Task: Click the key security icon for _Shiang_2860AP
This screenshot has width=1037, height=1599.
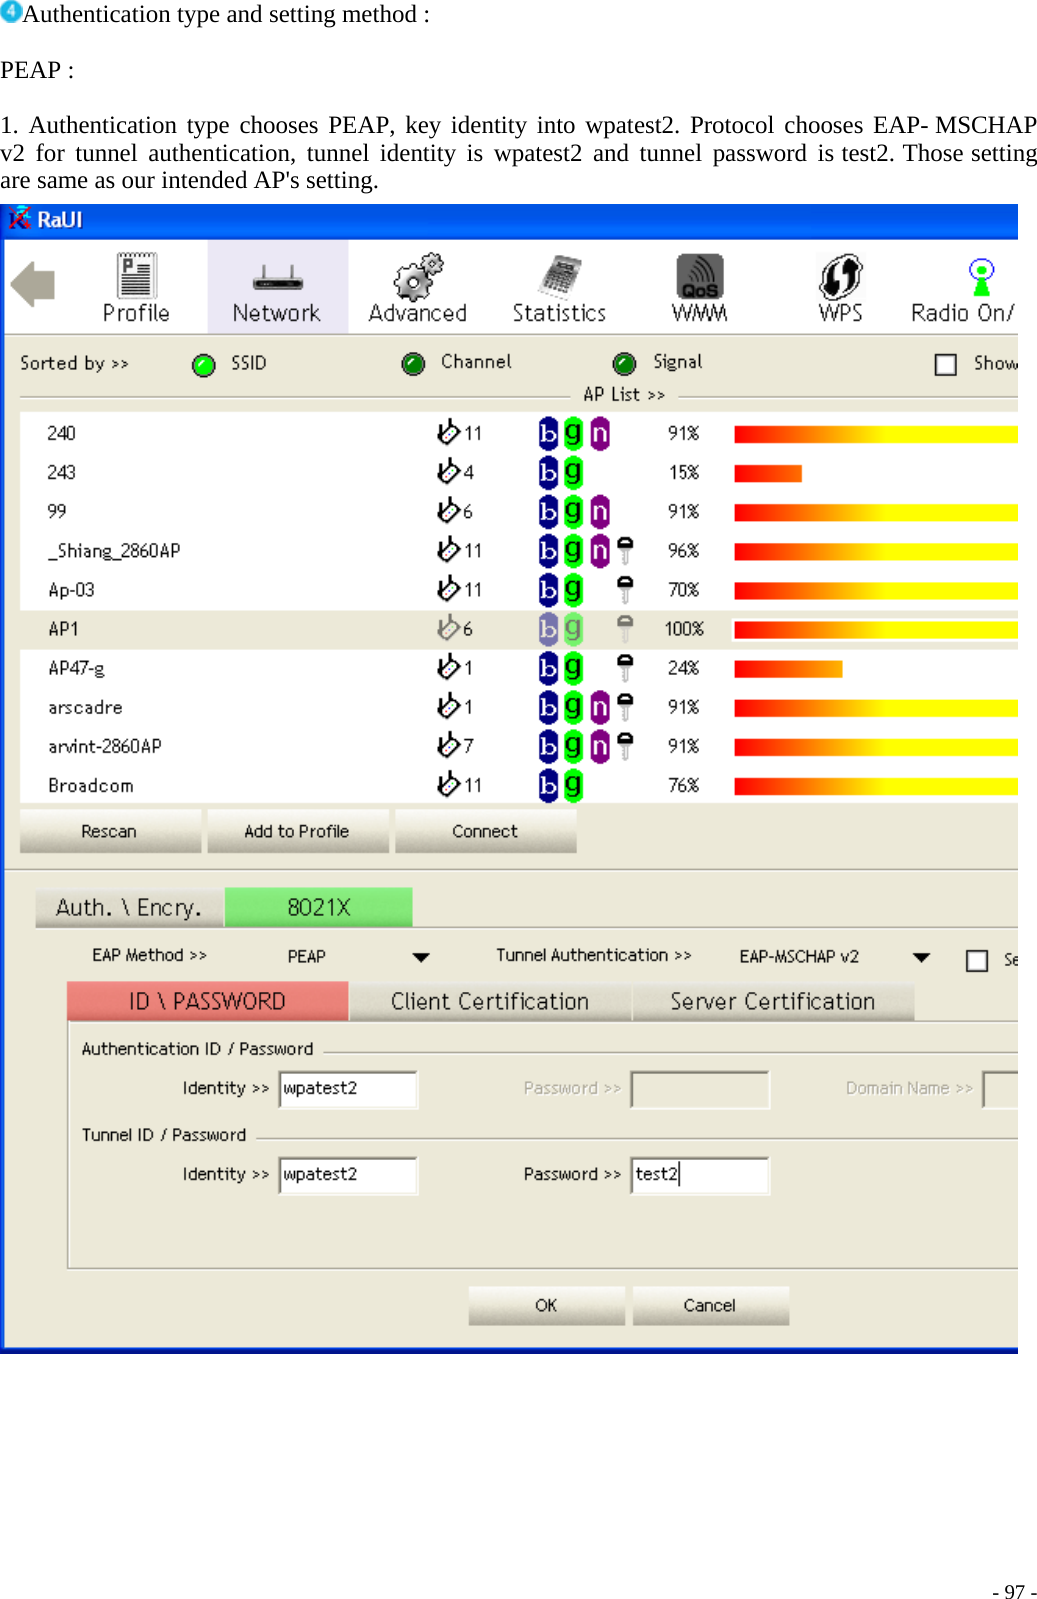Action: click(625, 550)
